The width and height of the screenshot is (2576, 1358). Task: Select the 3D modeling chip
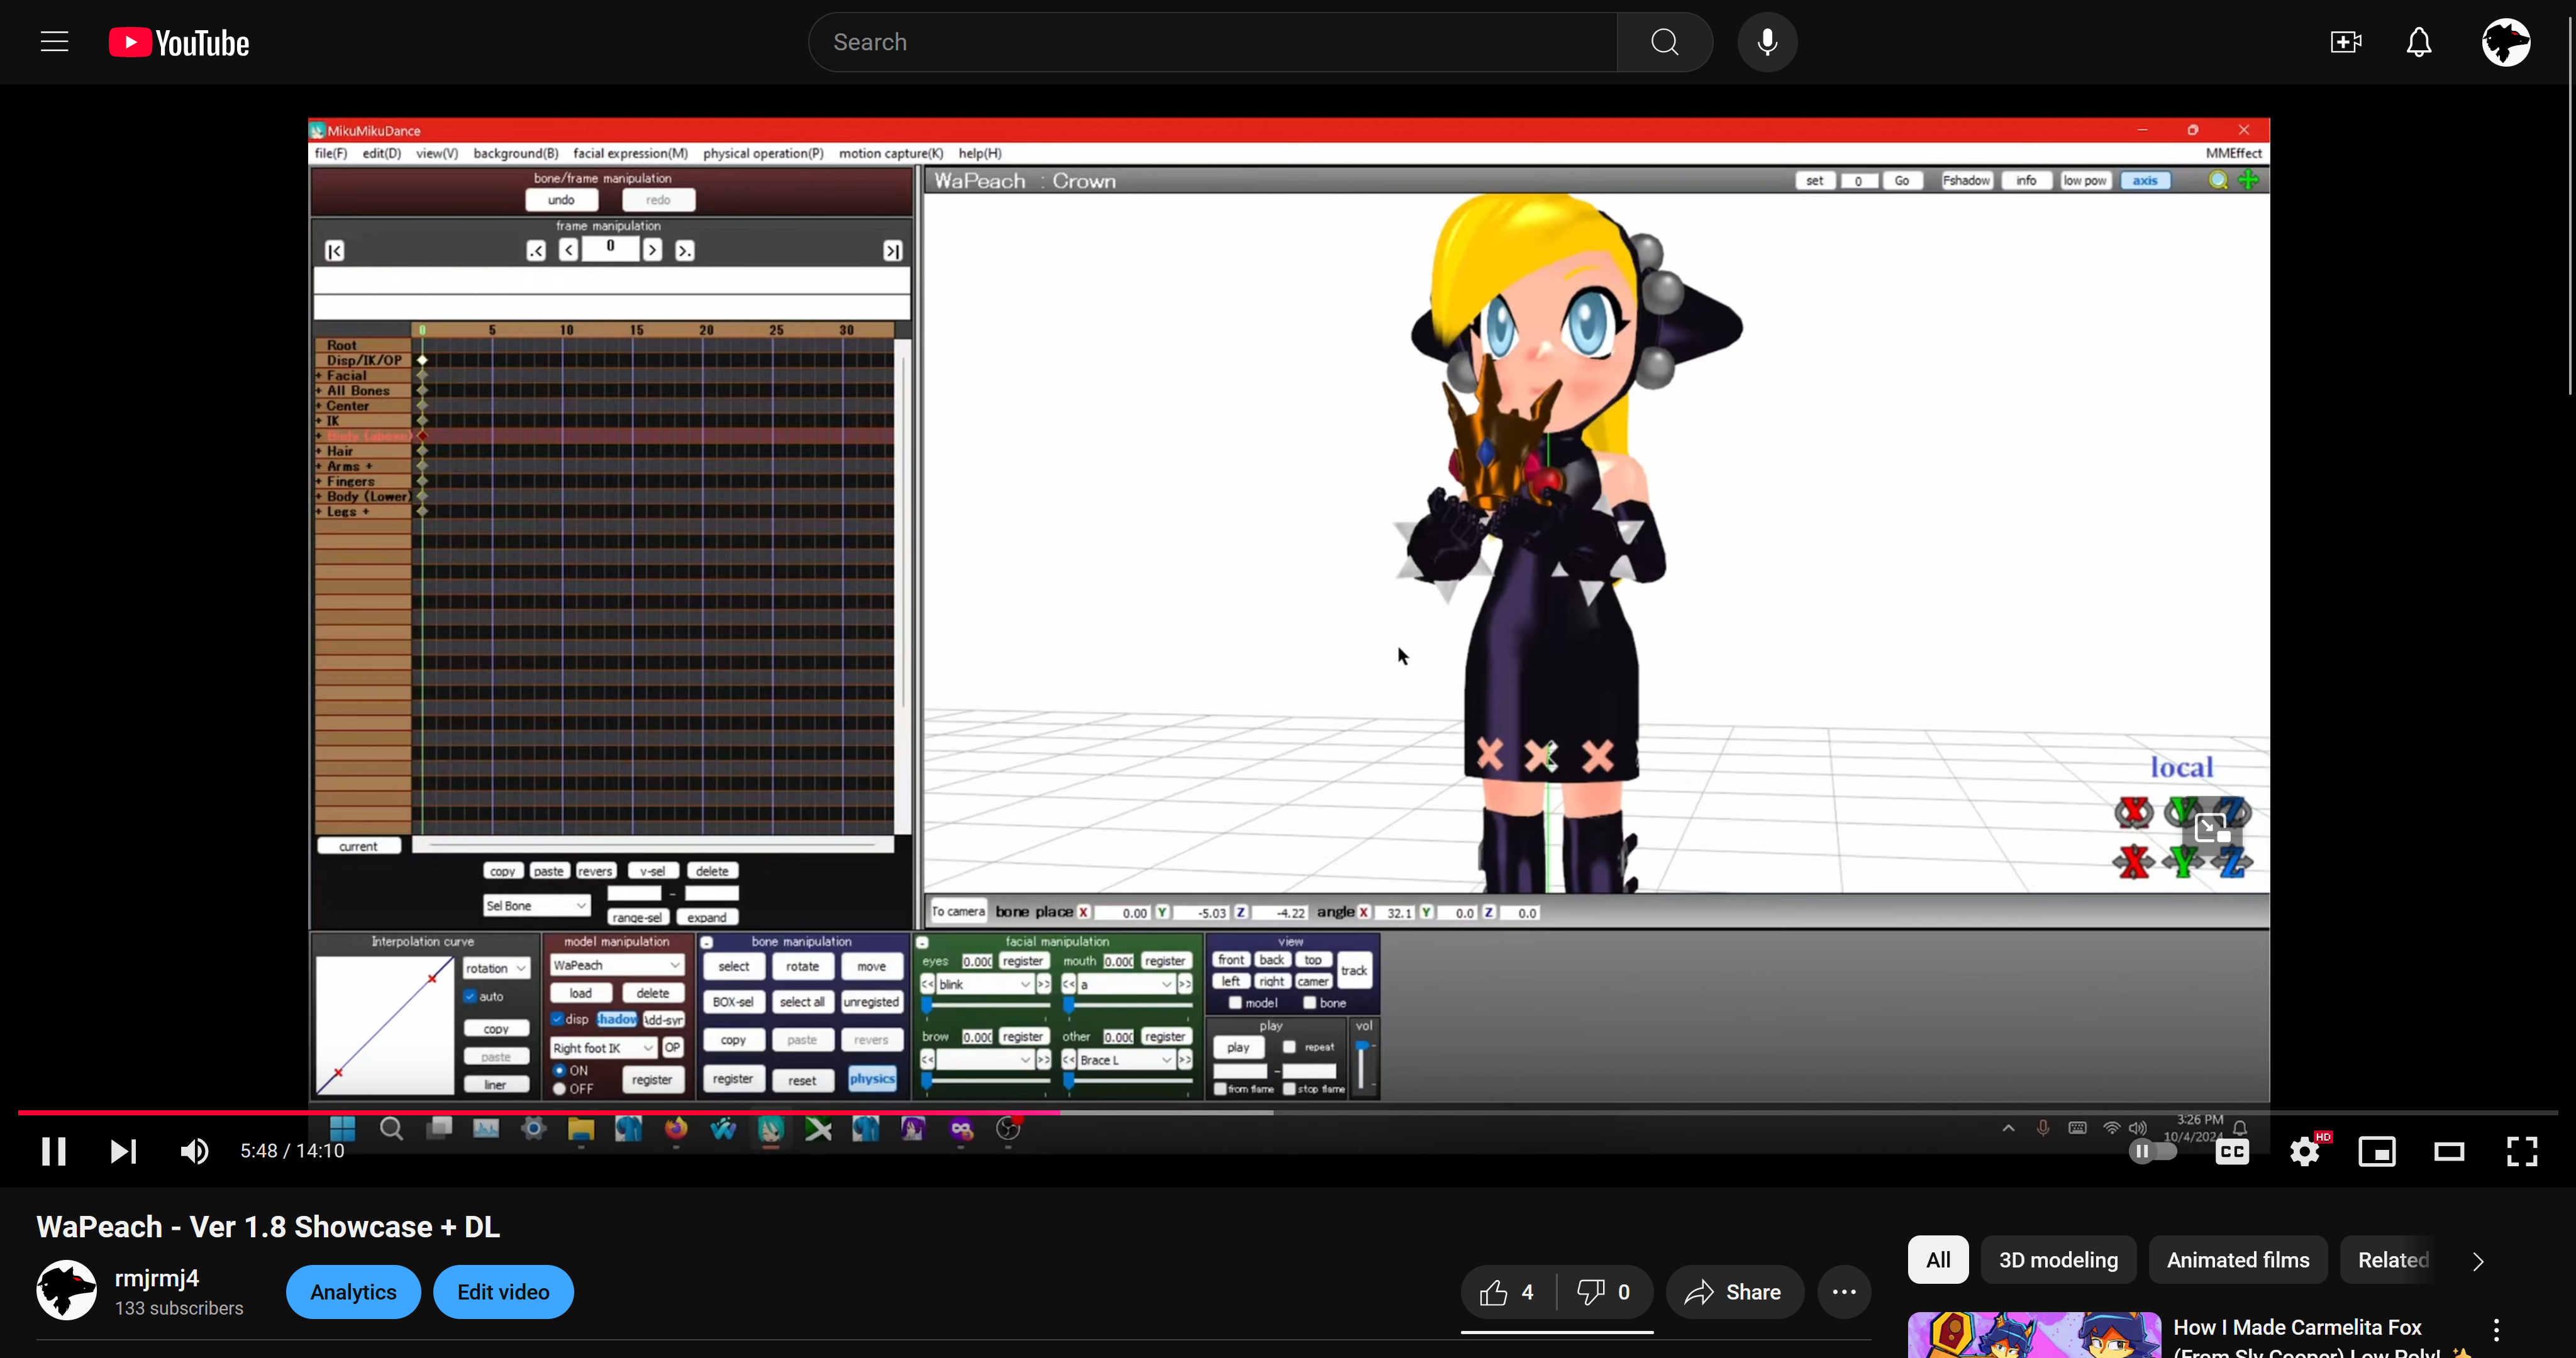(x=2058, y=1260)
